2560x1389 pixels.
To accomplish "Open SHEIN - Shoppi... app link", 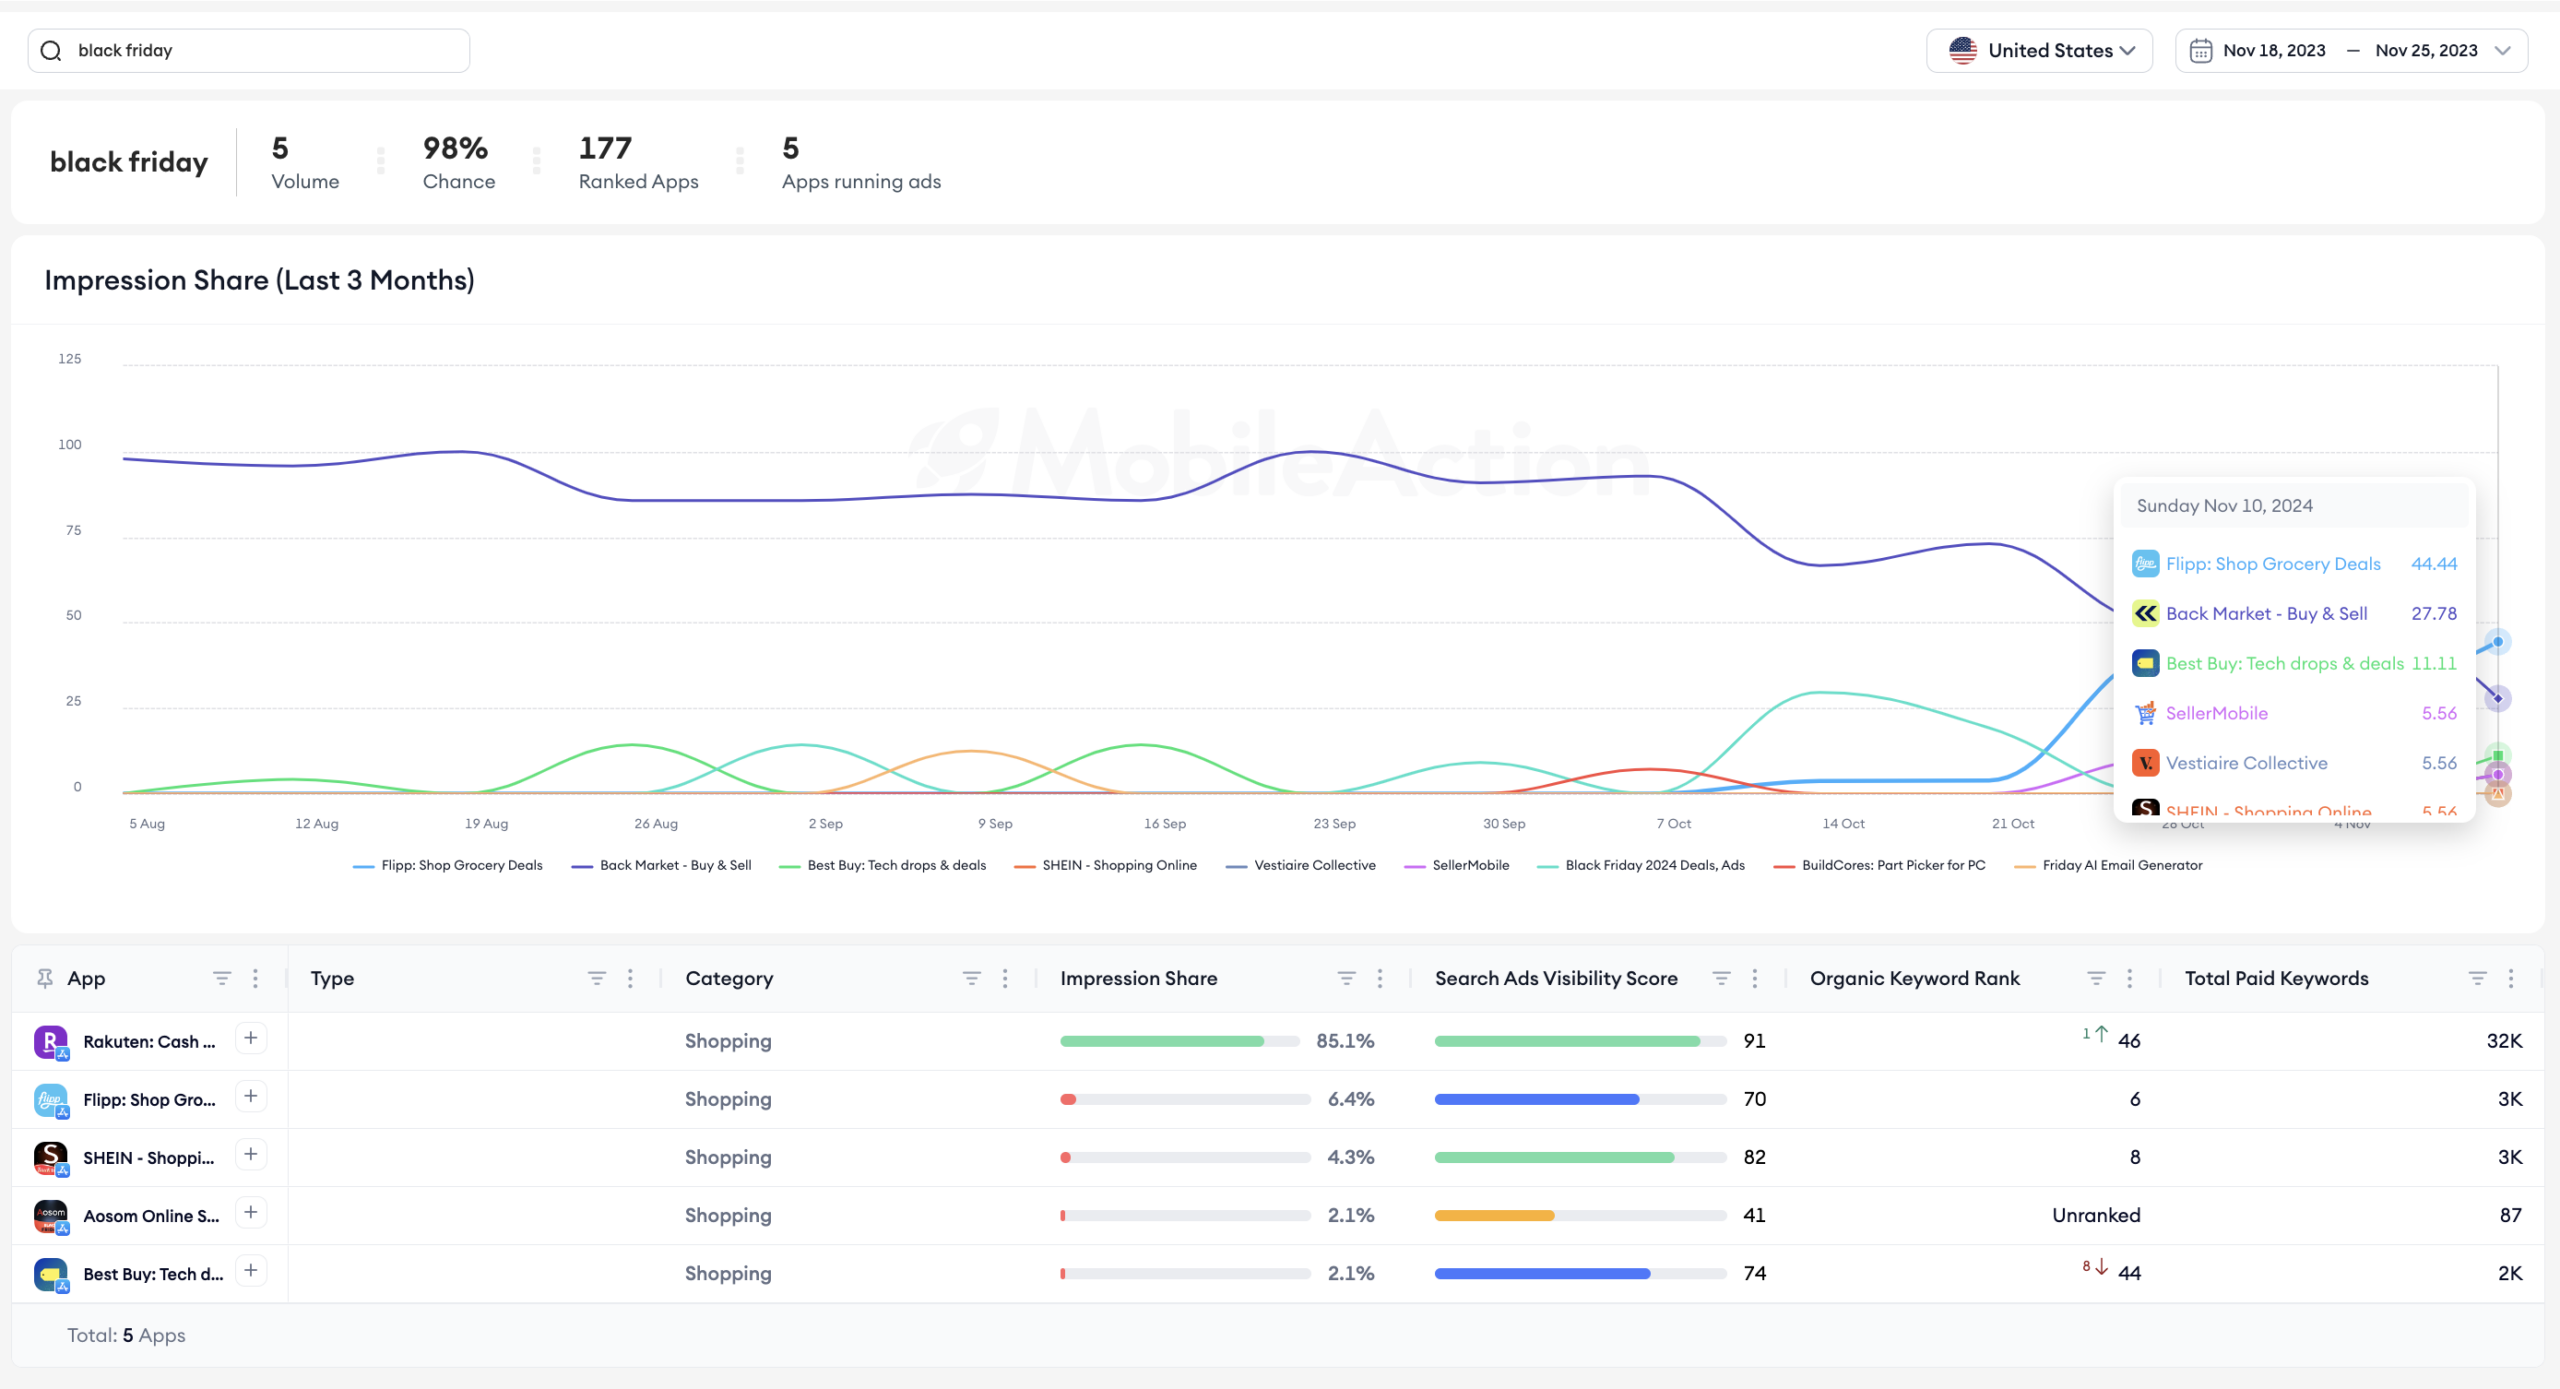I will (x=149, y=1158).
